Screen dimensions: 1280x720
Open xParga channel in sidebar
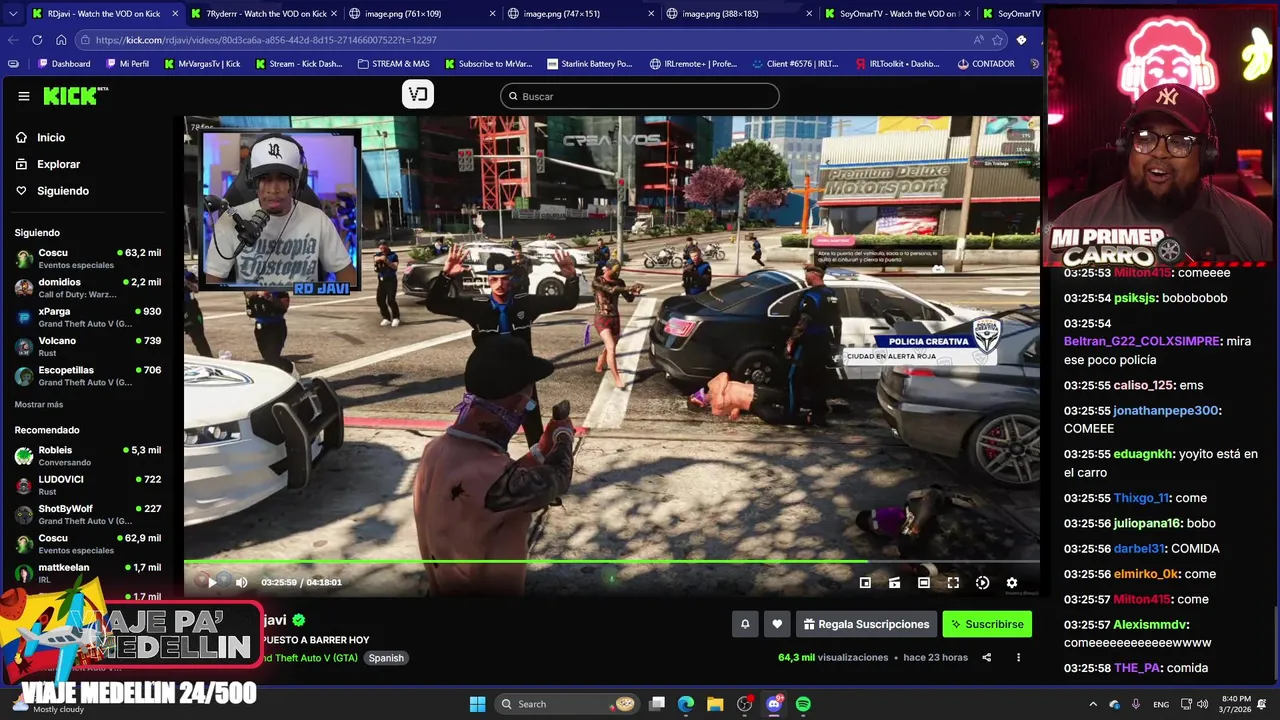(88, 317)
